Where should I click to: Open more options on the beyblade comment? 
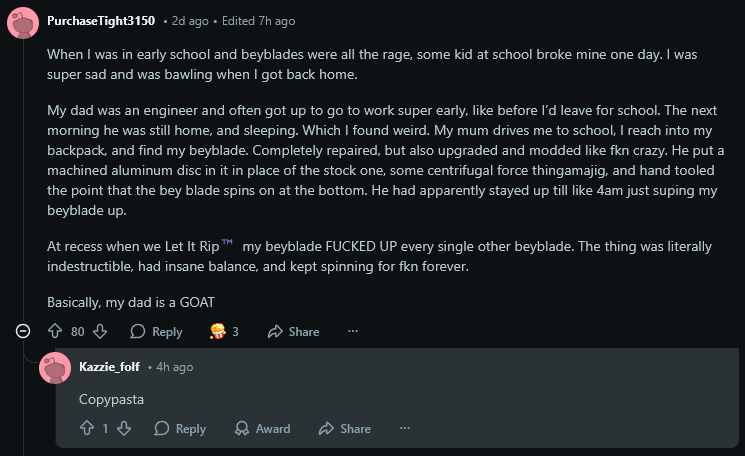point(352,331)
